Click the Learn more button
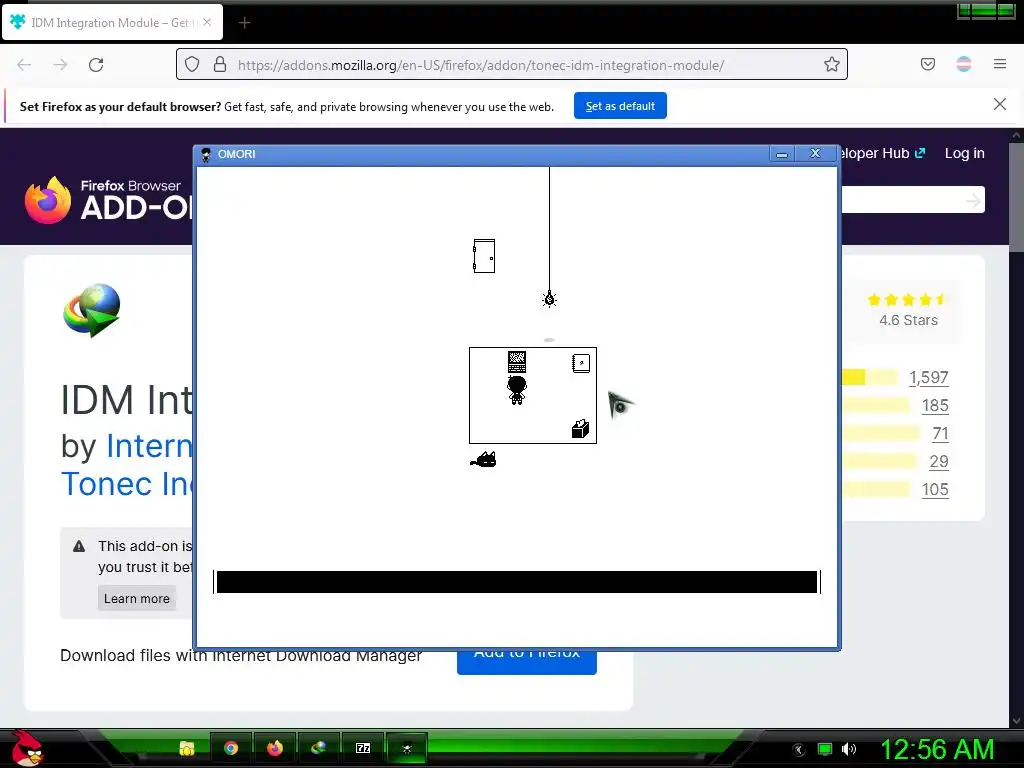 136,598
